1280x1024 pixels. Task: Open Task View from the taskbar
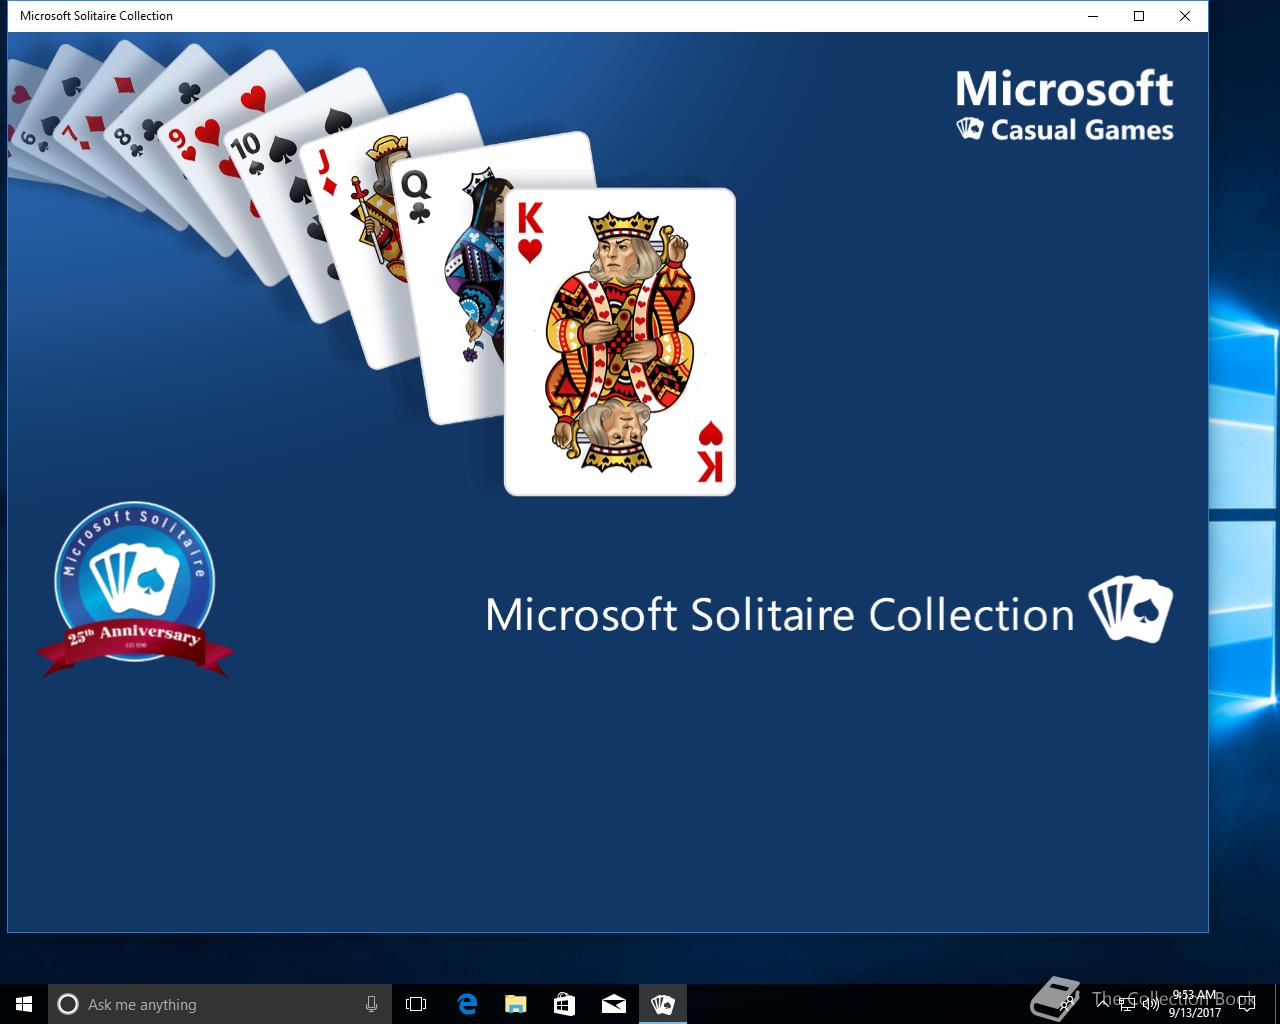[x=416, y=1004]
